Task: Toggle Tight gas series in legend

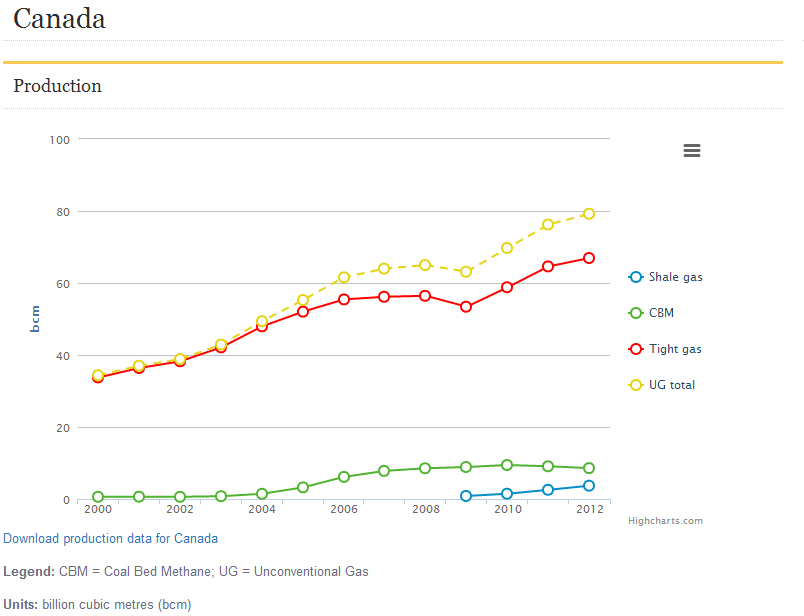Action: pos(675,349)
